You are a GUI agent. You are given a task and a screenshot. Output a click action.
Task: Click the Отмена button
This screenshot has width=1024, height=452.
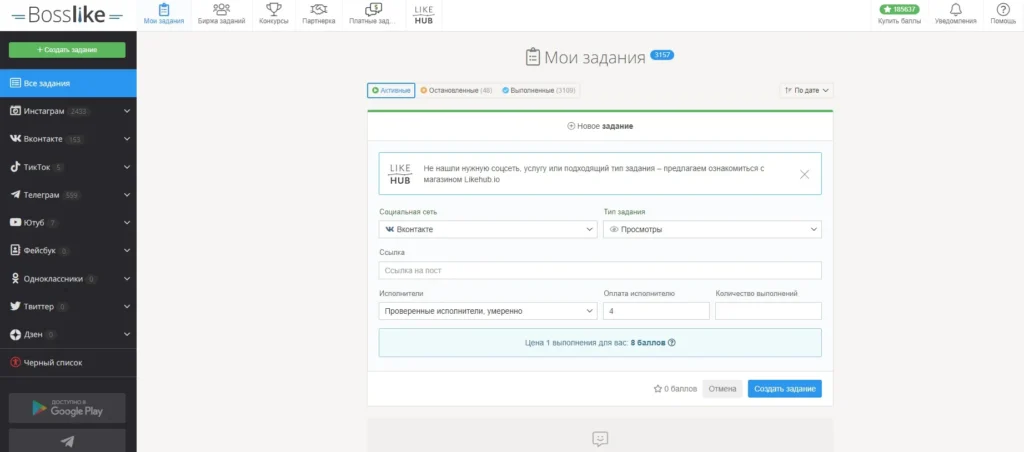point(722,389)
